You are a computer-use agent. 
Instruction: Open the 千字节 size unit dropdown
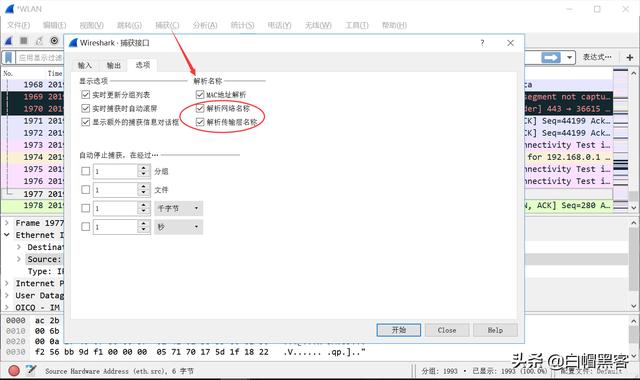[178, 208]
